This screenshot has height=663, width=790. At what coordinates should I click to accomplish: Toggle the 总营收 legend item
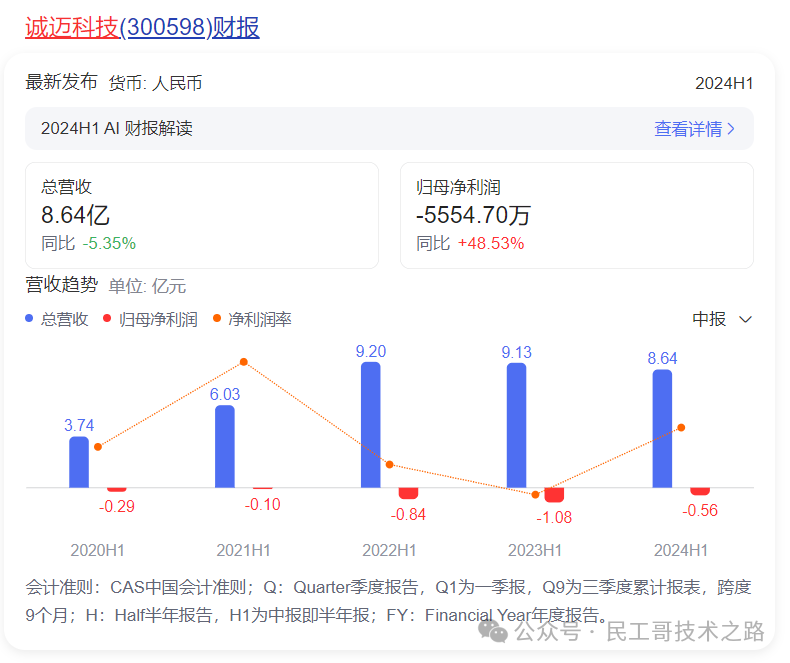(x=57, y=319)
